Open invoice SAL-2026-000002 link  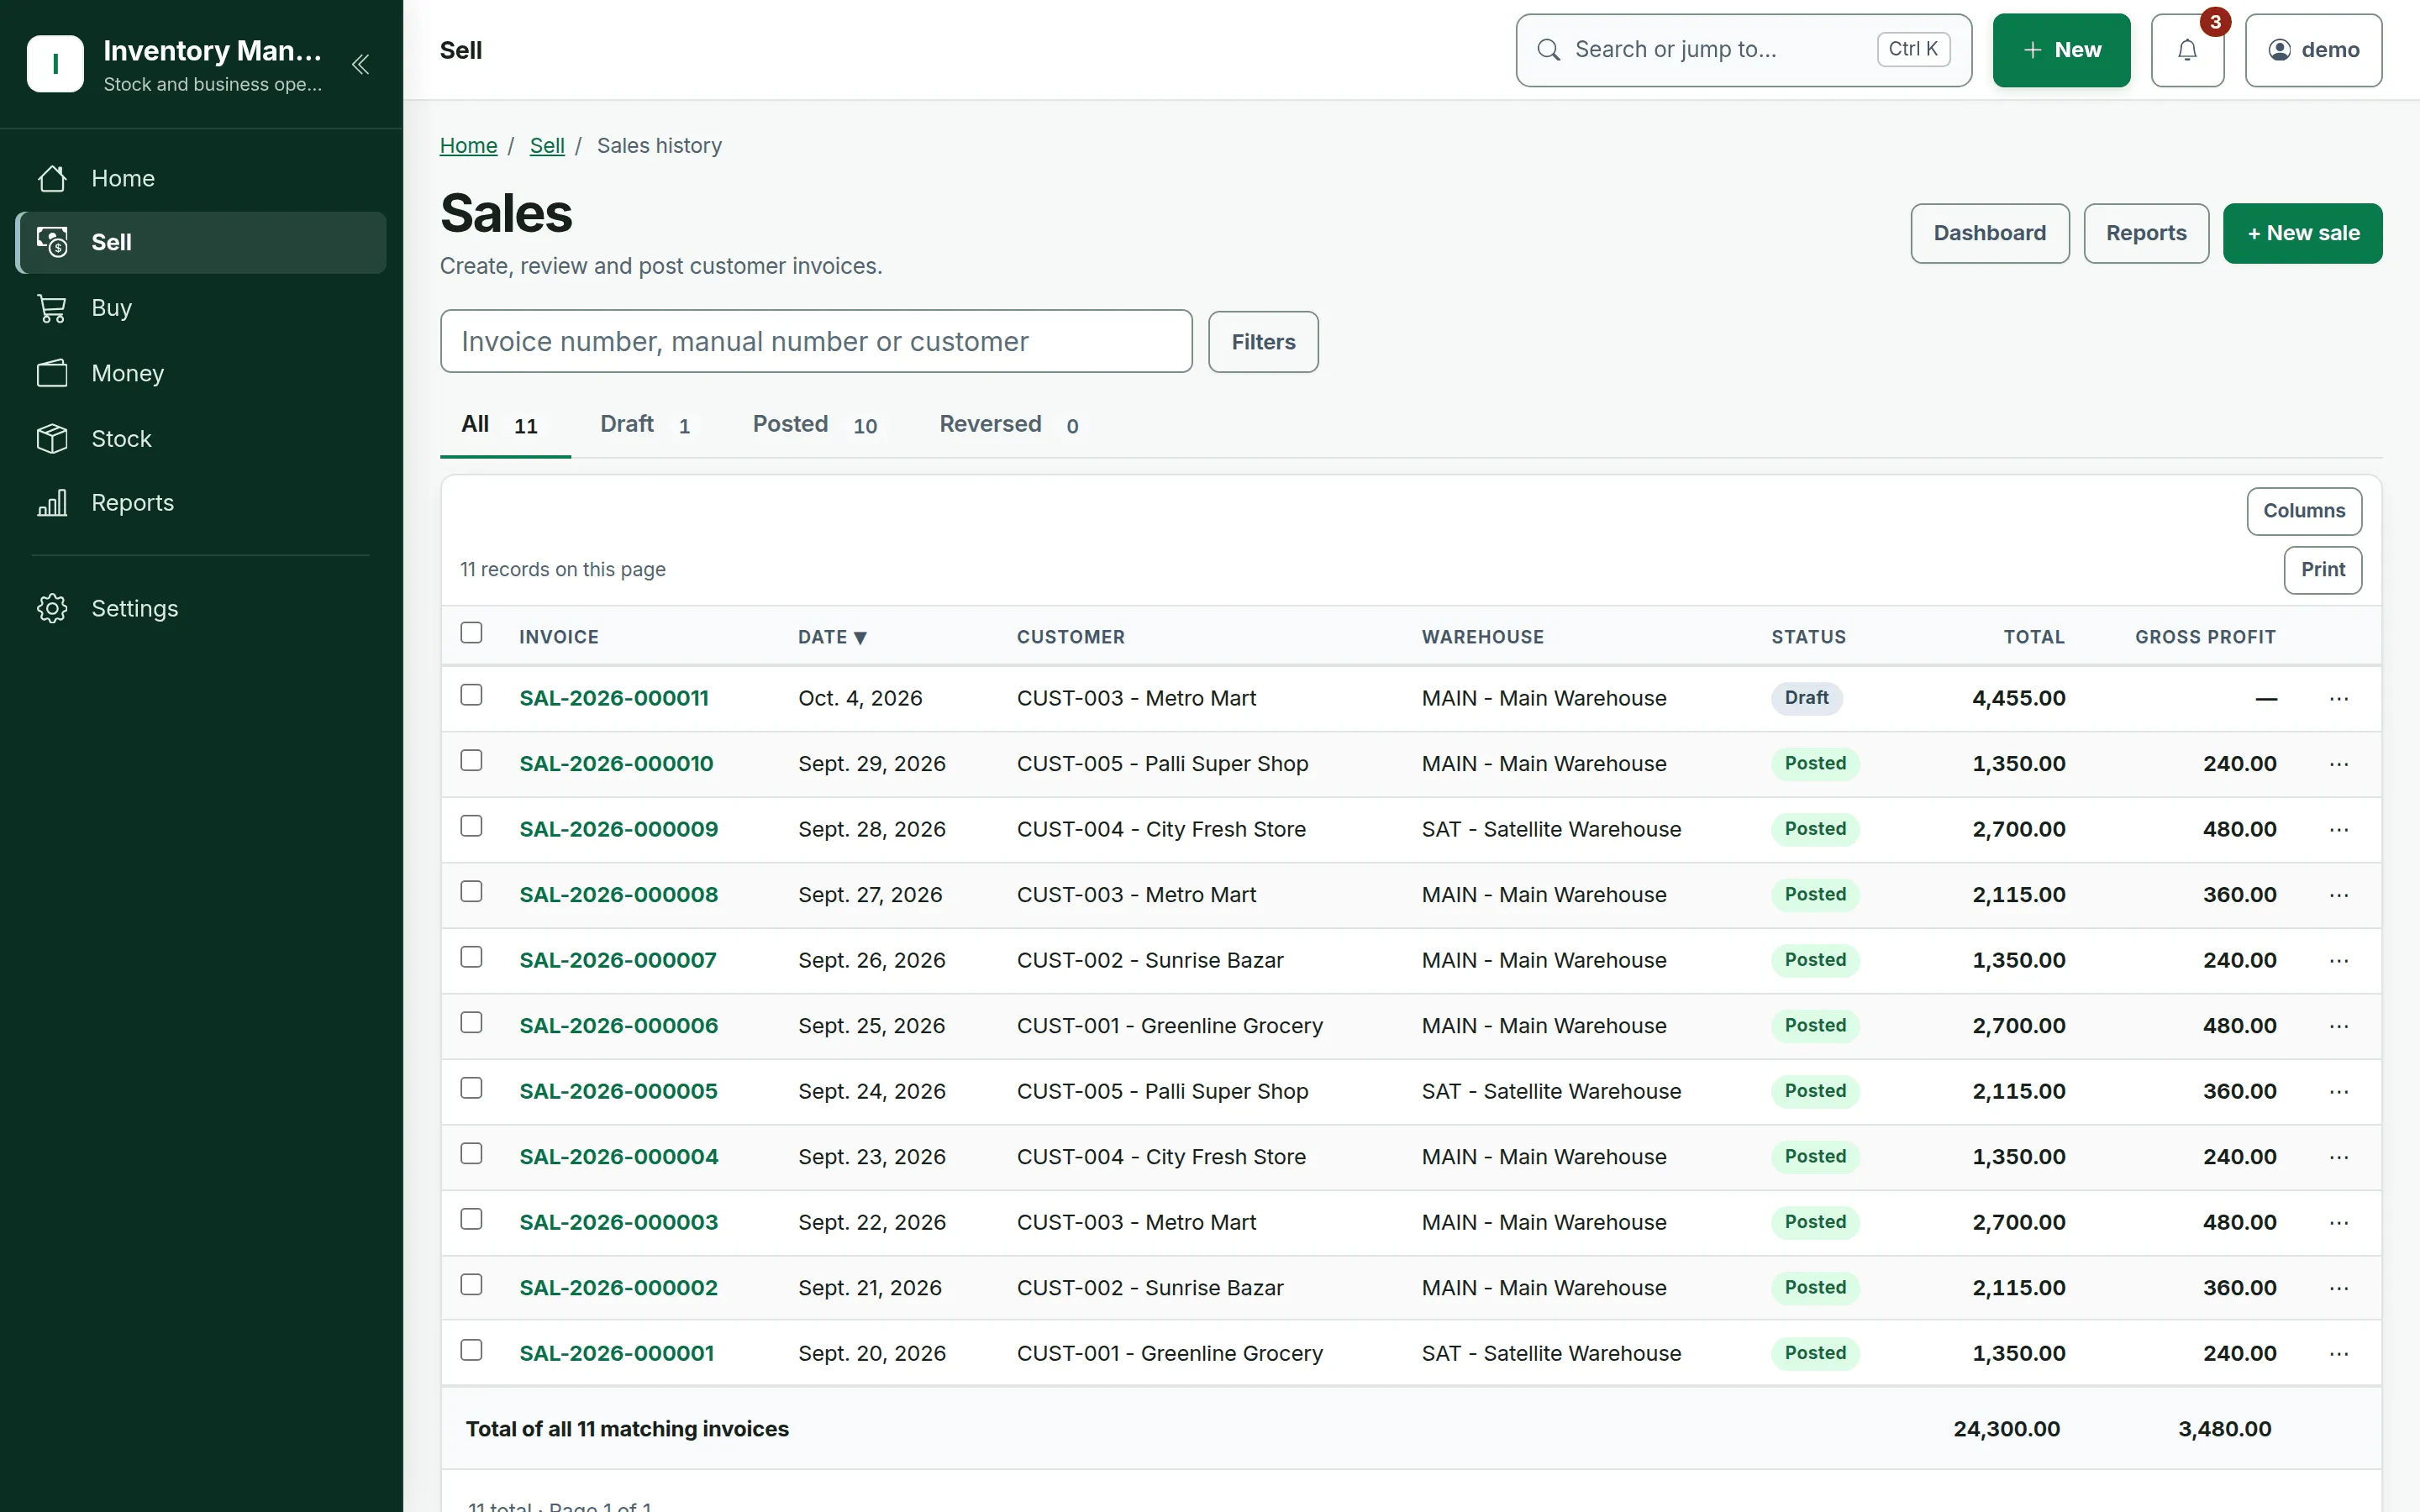pos(618,1288)
